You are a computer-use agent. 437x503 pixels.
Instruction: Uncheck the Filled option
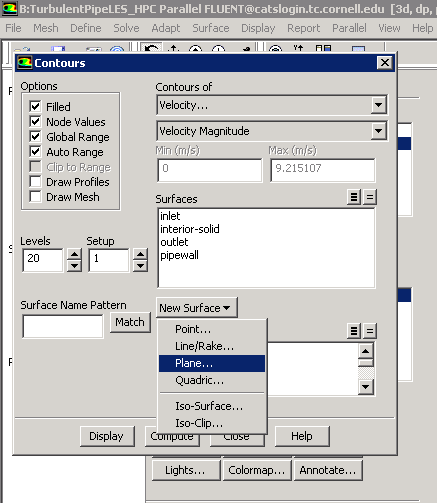pos(35,107)
